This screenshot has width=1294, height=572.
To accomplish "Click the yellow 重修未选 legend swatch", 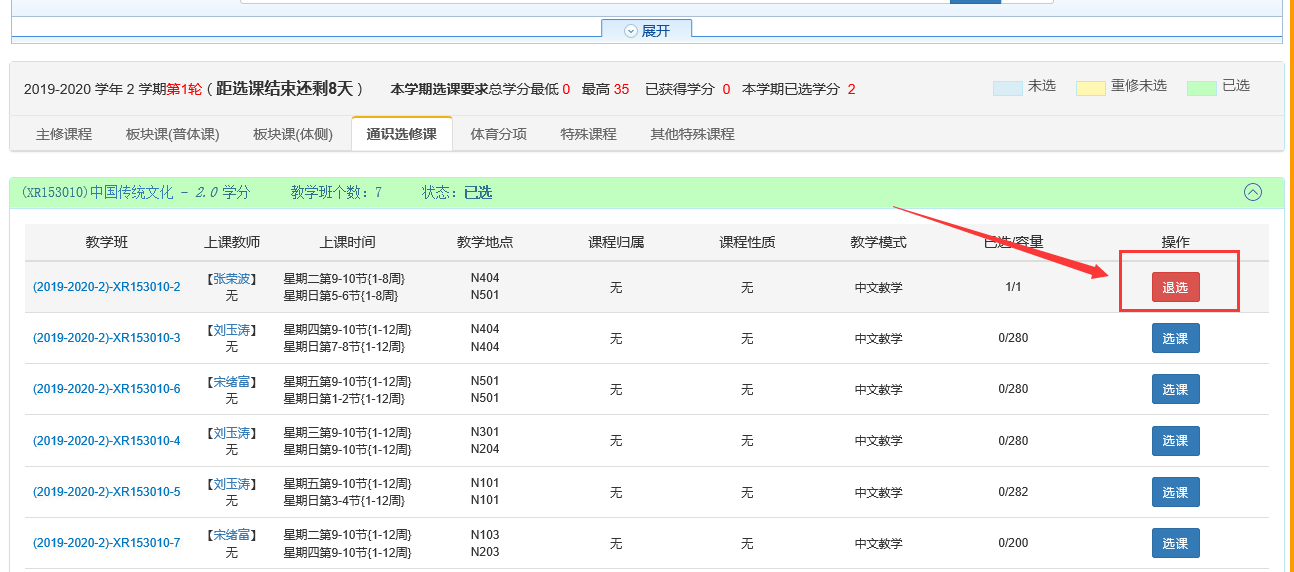I will 1090,88.
